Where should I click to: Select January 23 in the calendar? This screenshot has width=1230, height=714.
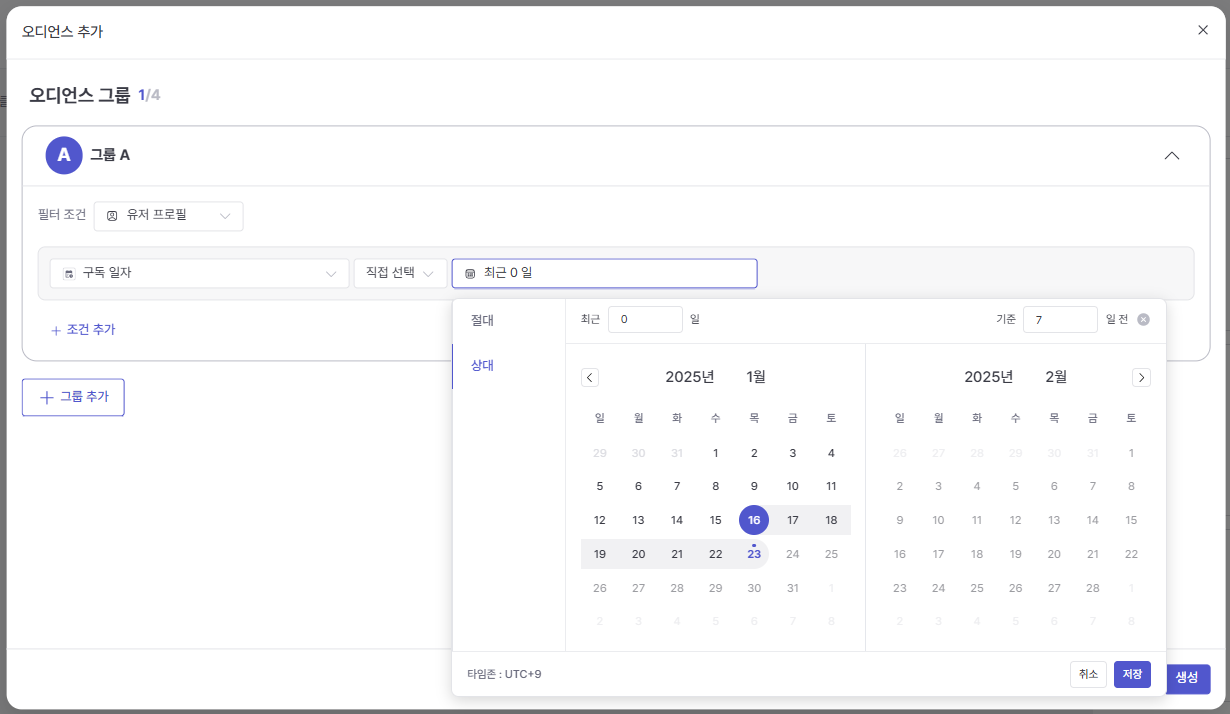(x=754, y=554)
